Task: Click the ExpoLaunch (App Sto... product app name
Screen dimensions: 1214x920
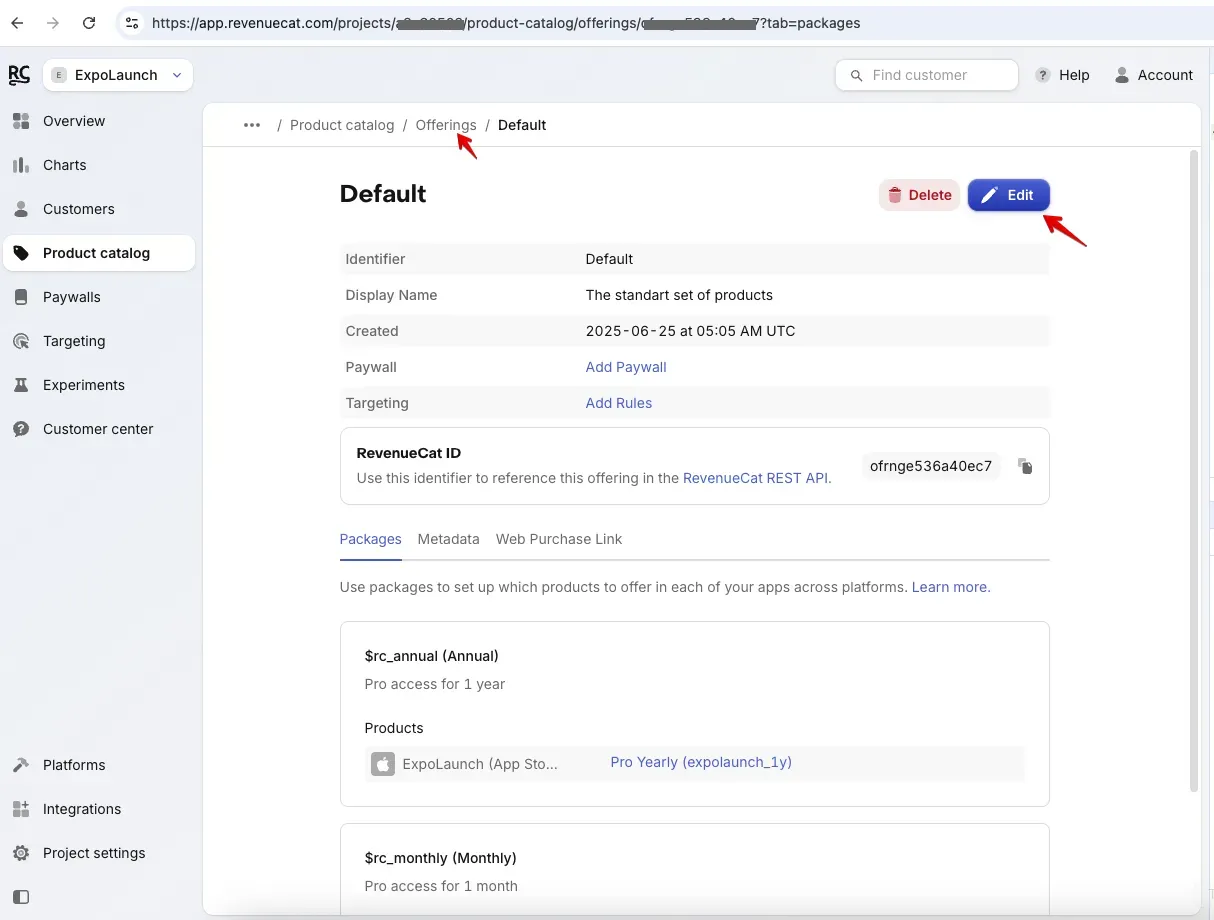Action: 480,764
